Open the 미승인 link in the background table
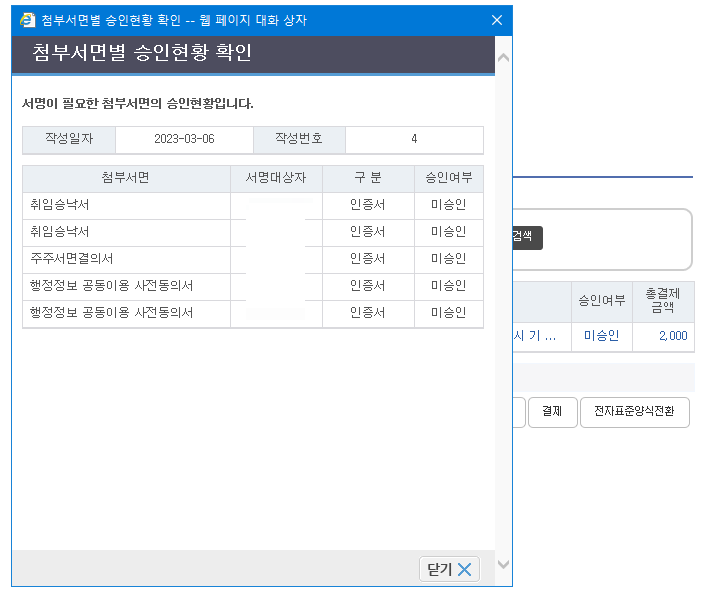This screenshot has height=596, width=728. tap(602, 336)
